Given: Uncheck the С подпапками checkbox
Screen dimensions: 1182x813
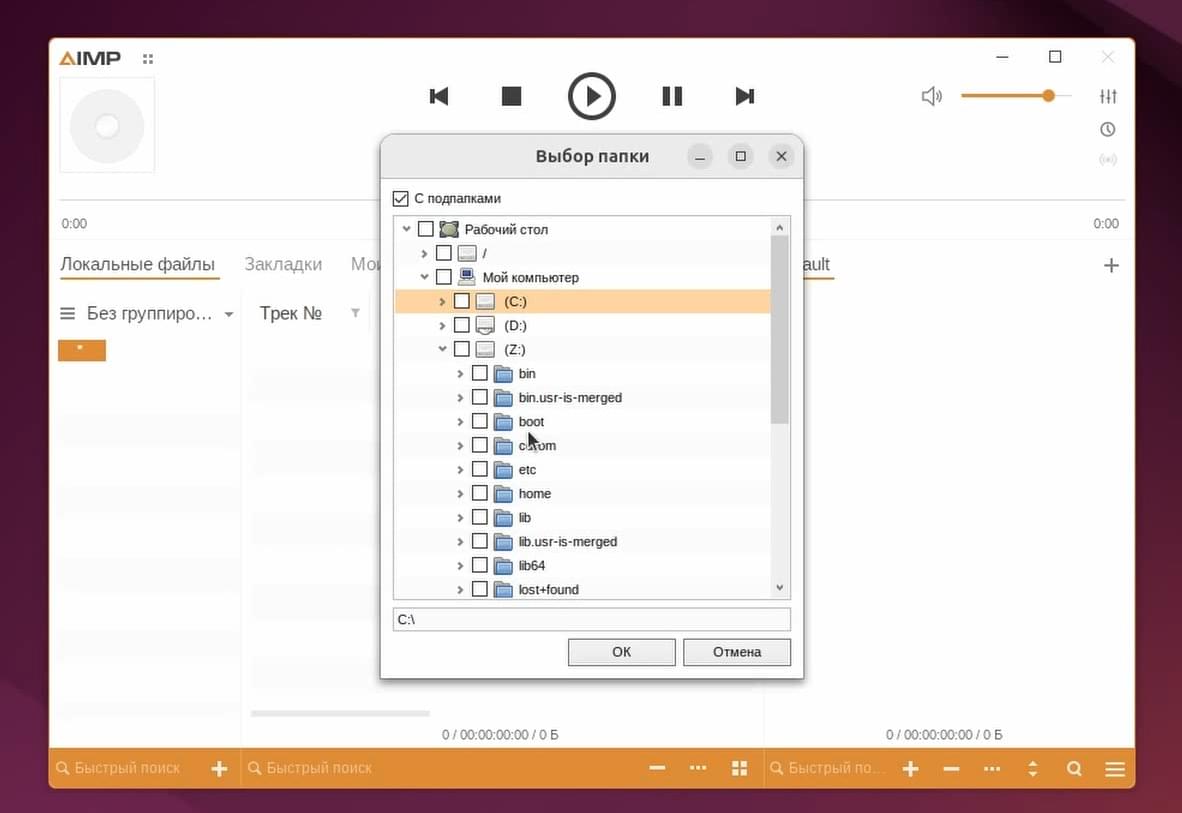Looking at the screenshot, I should pyautogui.click(x=400, y=198).
